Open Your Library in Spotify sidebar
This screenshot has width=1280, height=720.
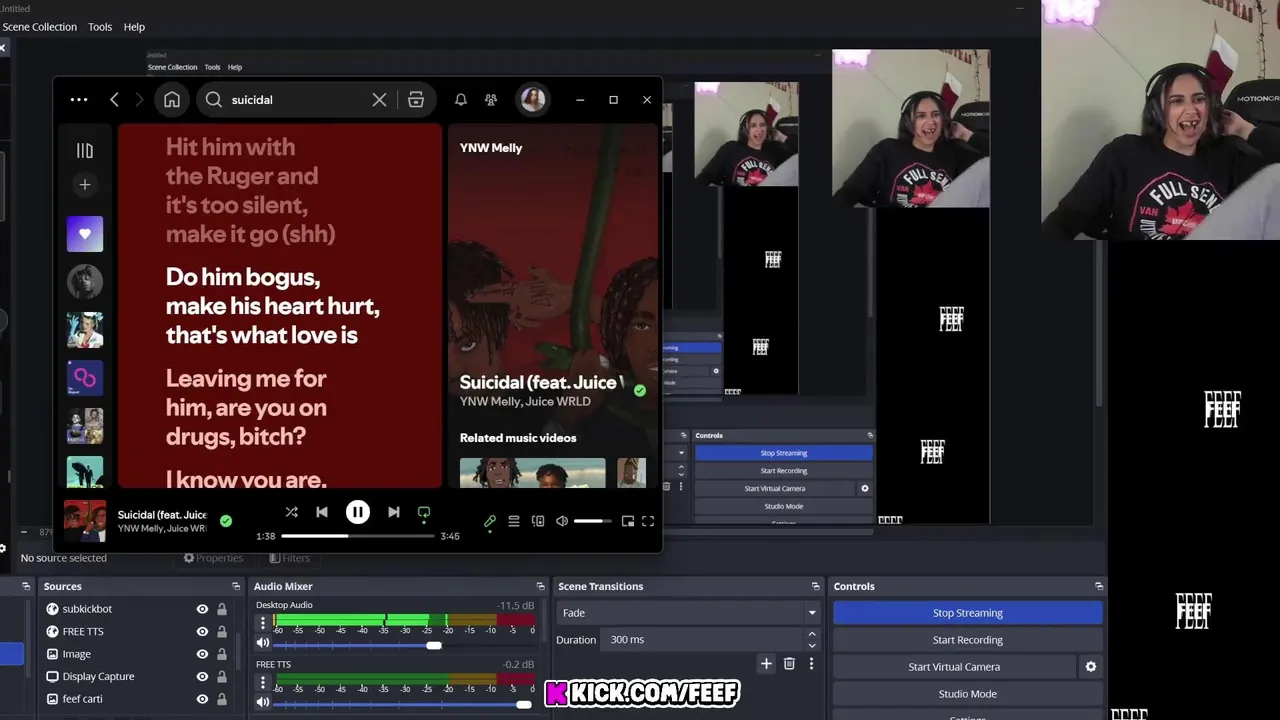pyautogui.click(x=85, y=150)
